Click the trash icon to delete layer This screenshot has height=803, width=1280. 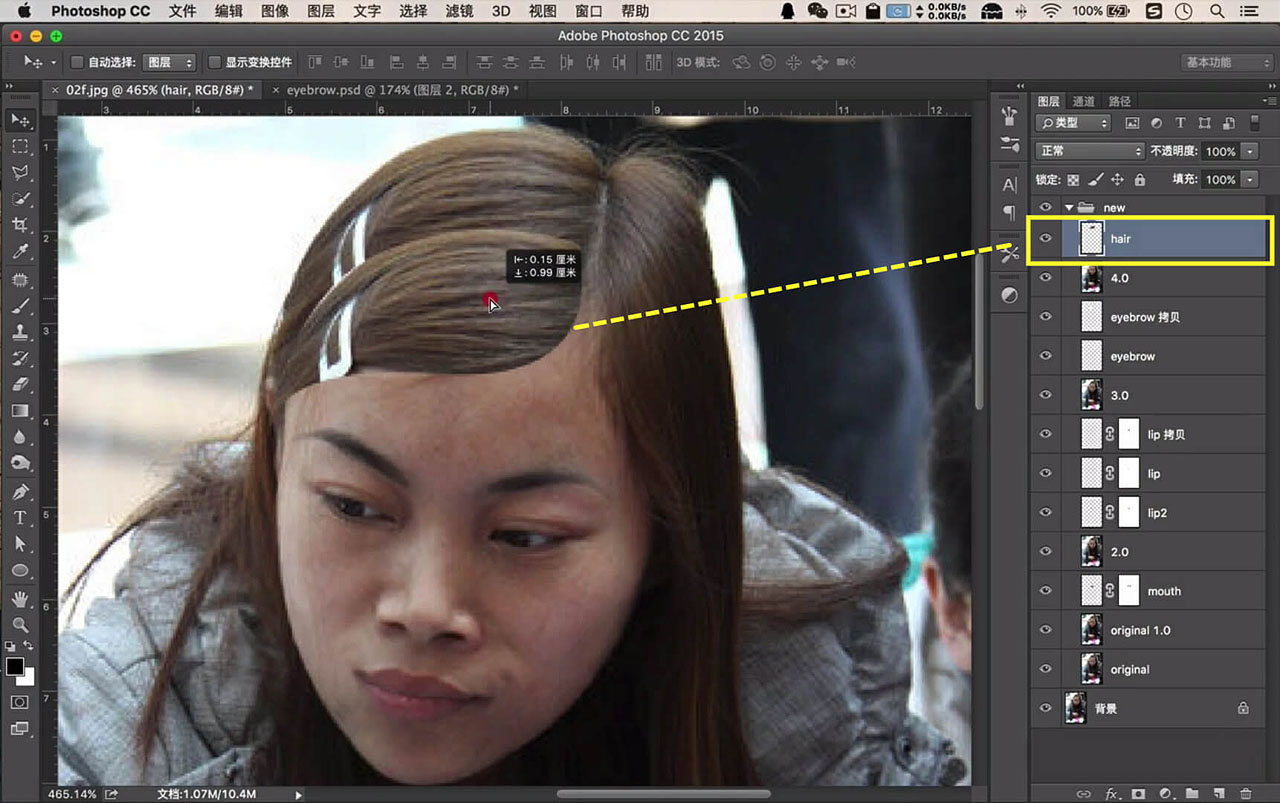[x=1246, y=793]
